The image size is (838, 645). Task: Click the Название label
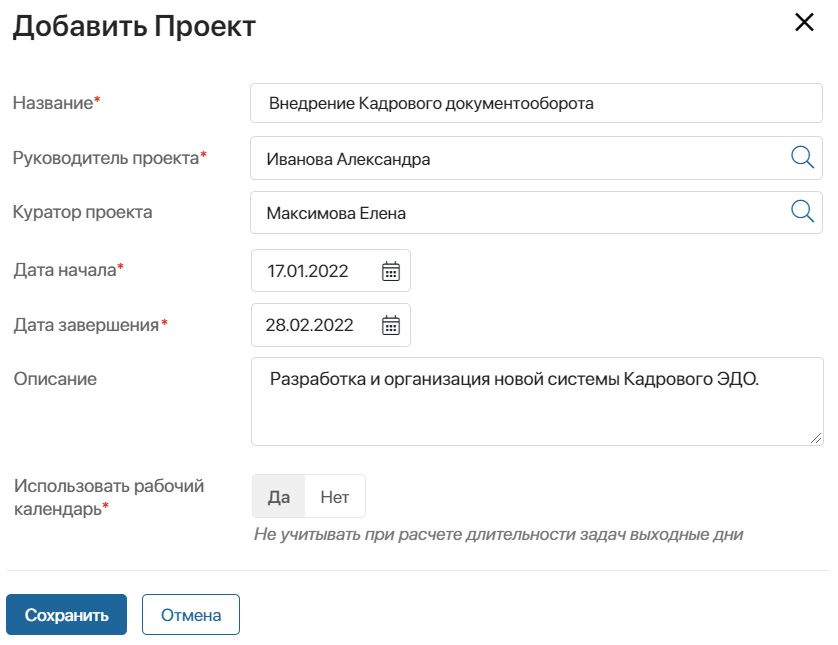click(x=57, y=103)
